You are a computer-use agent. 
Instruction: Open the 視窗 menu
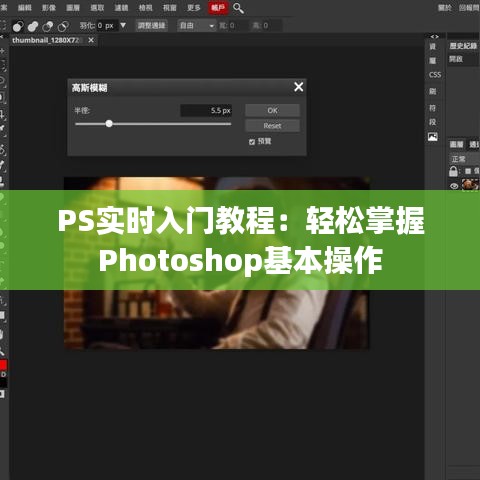[x=169, y=8]
